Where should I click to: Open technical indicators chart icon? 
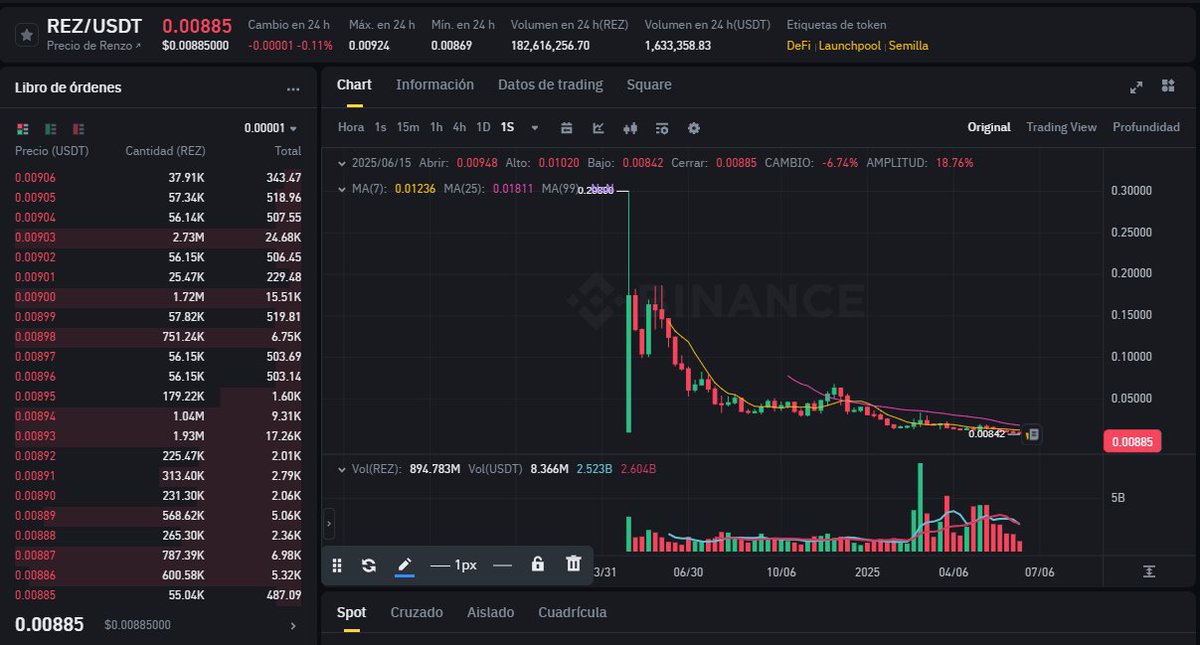[x=598, y=128]
